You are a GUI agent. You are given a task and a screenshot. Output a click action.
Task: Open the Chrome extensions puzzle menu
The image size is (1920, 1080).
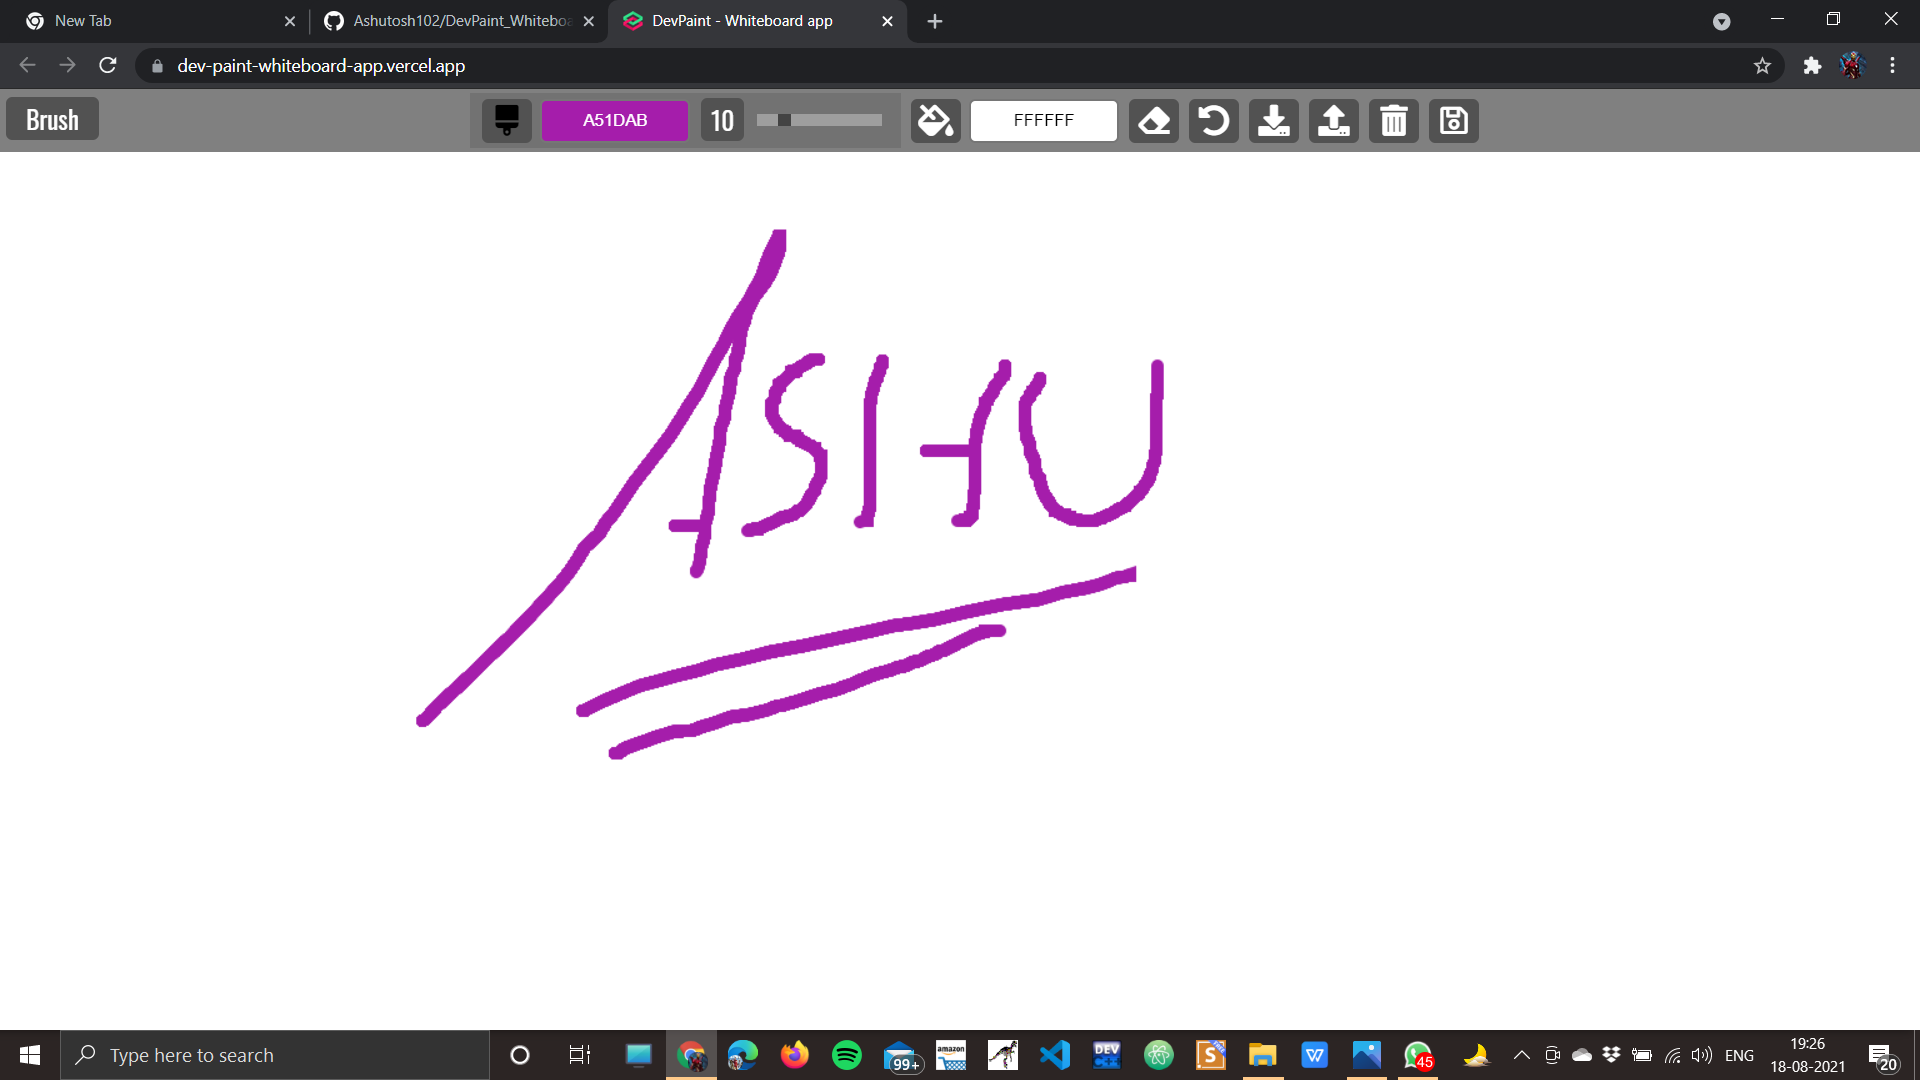(1813, 65)
